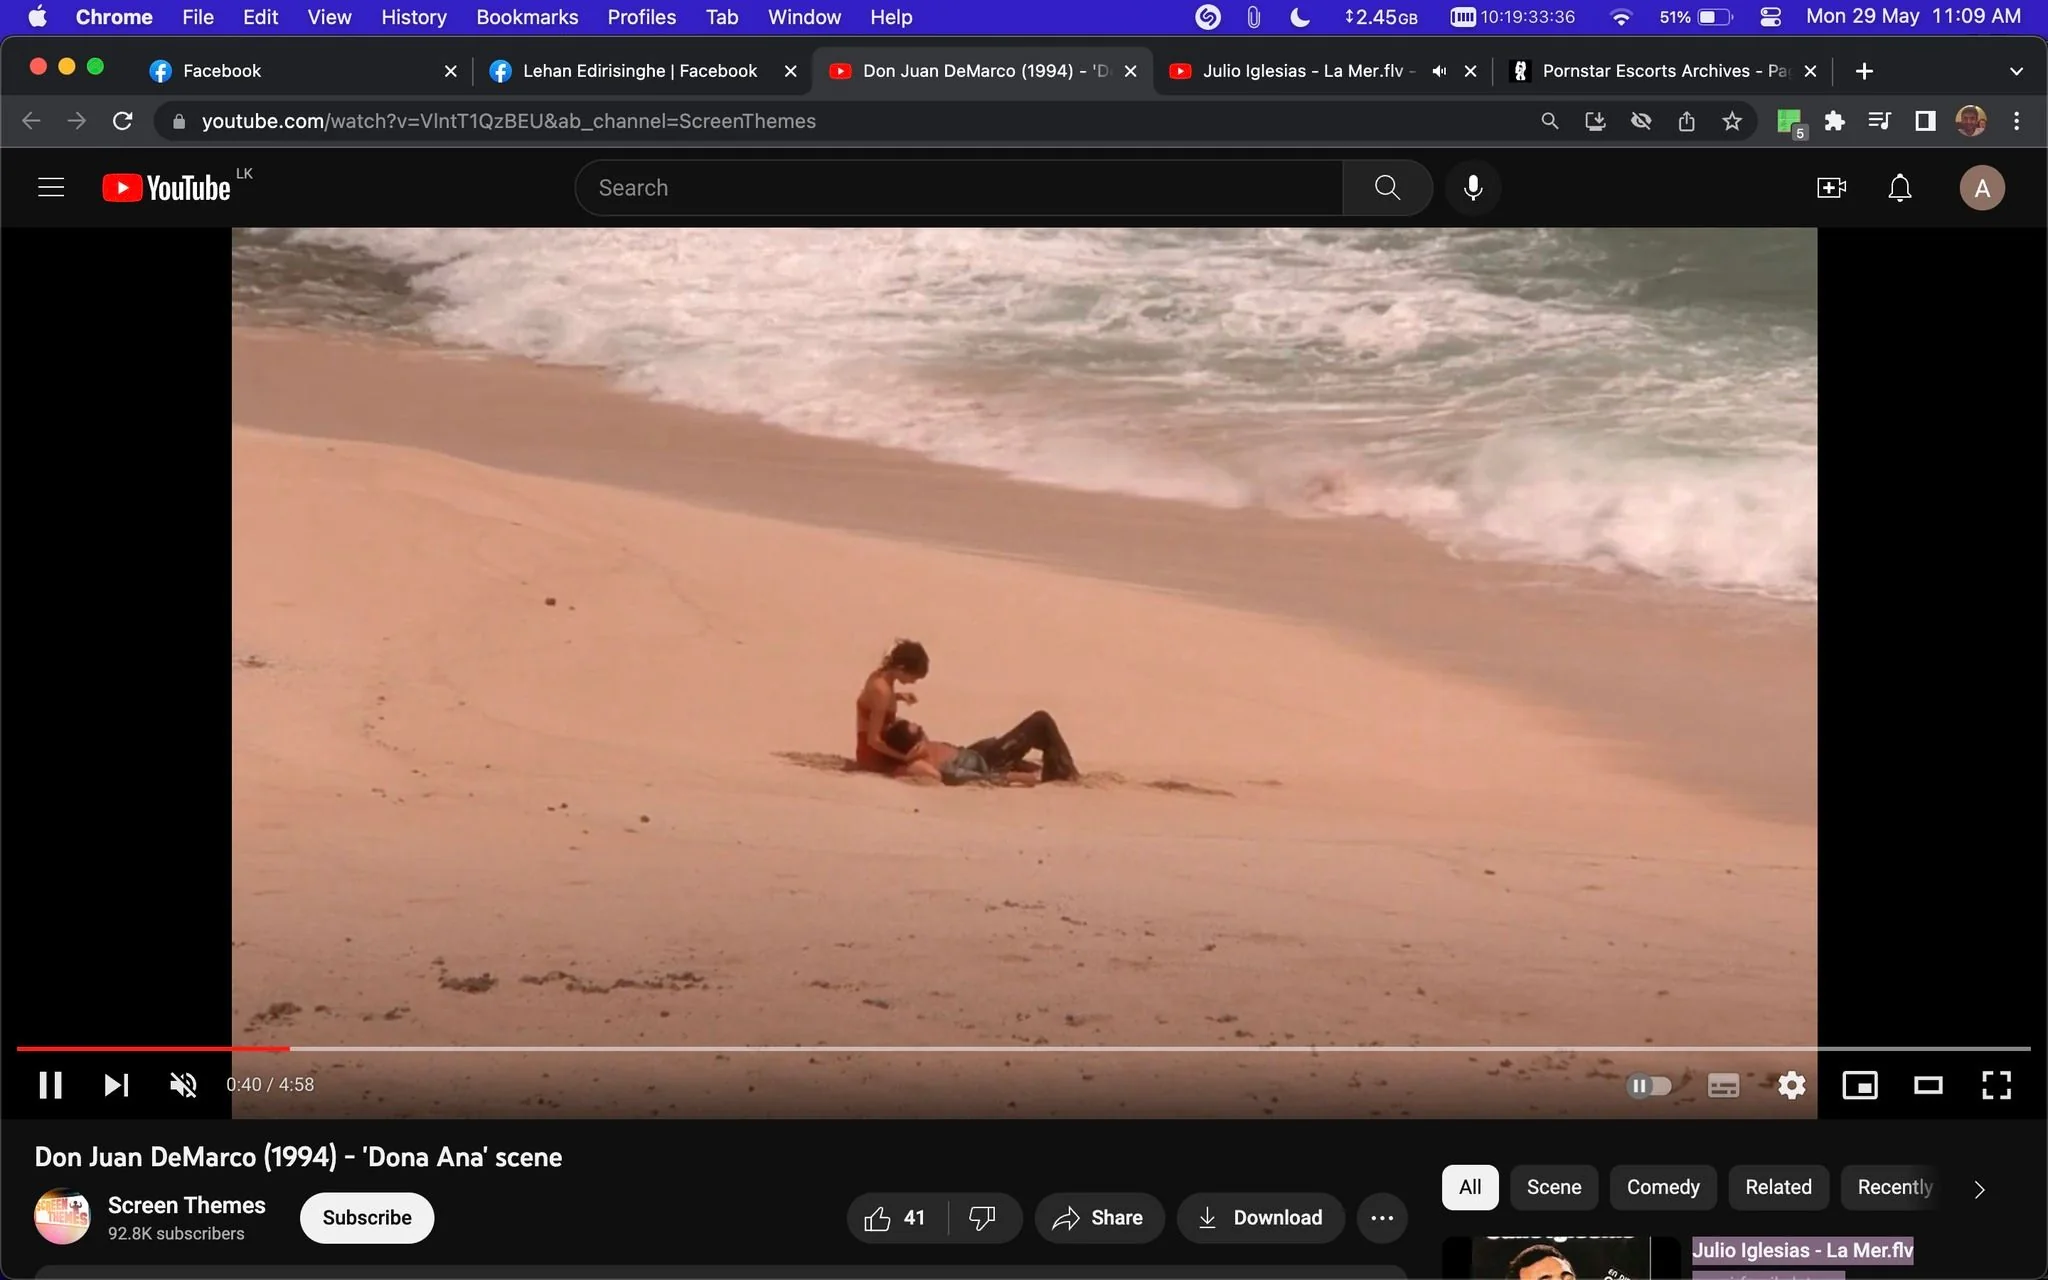Share the Dona Ana scene video

(x=1099, y=1218)
